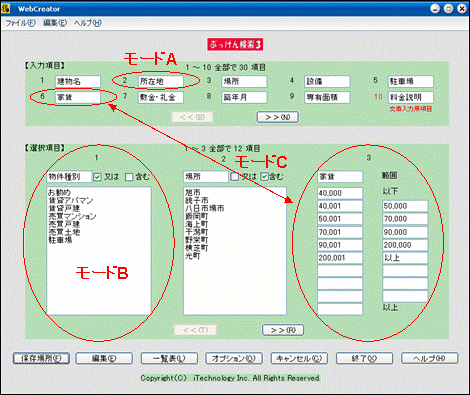Click the >>(N) next input items button

pos(278,117)
